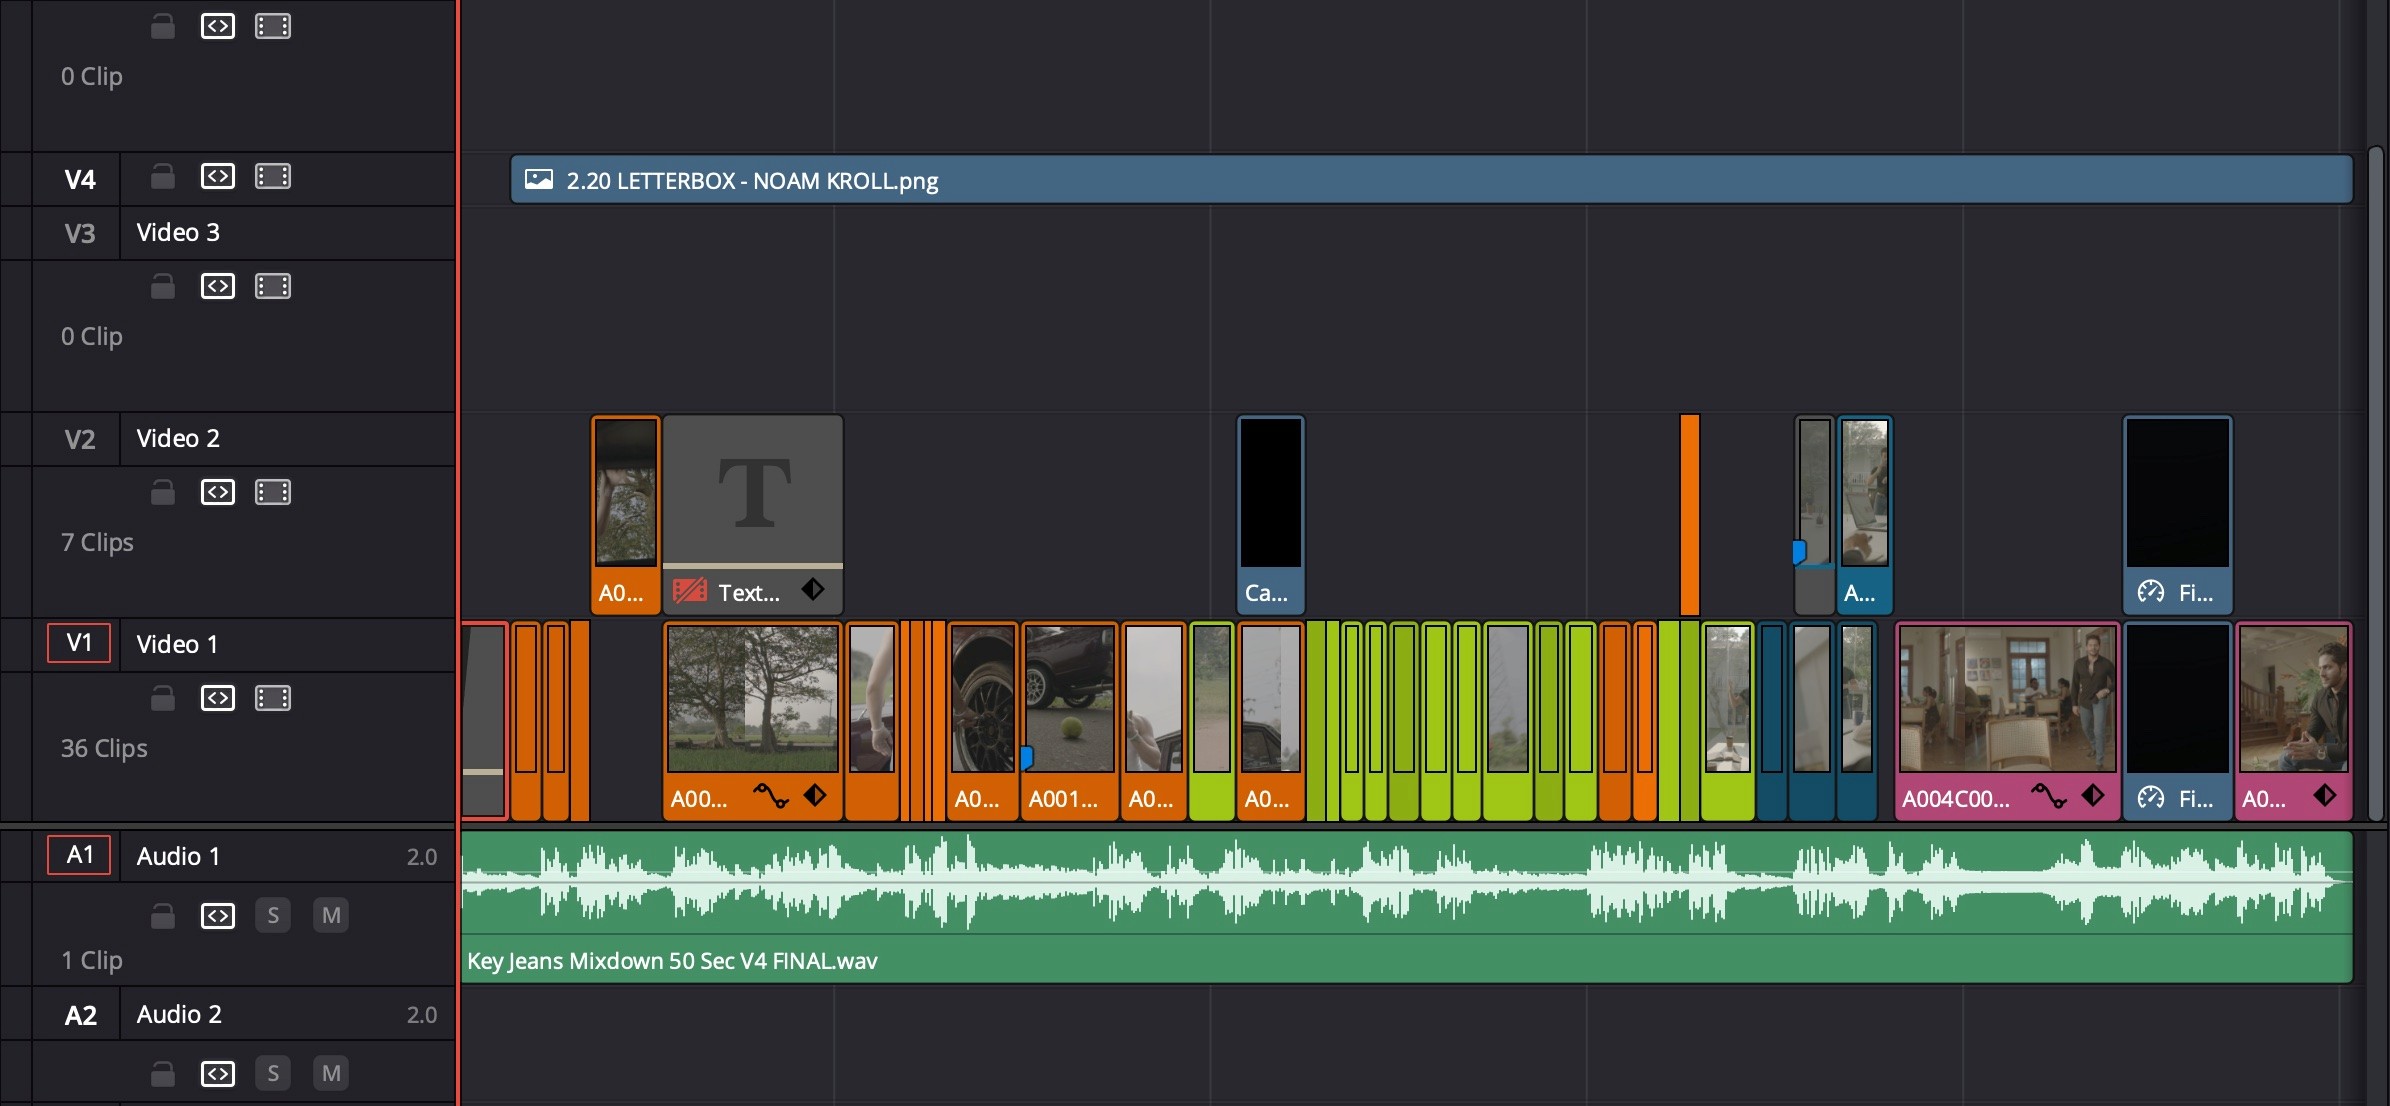2390x1106 pixels.
Task: Open curve editor icon on A004C00 clip
Action: (x=2048, y=796)
